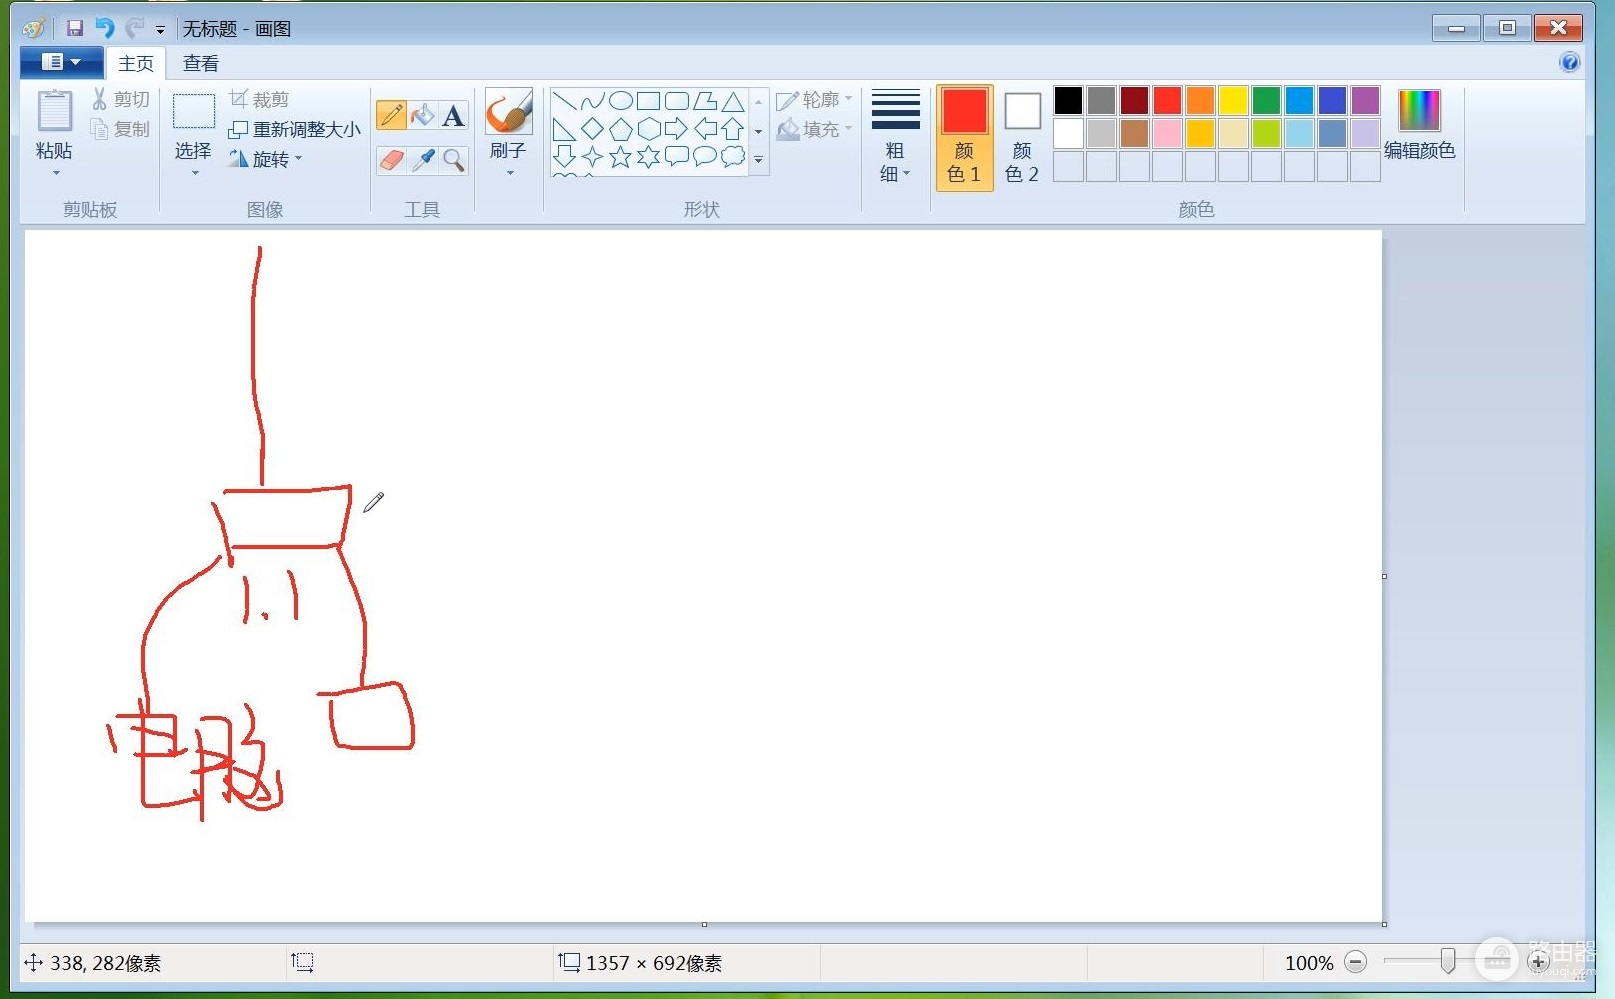Pick the yellow color swatch
Screen dimensions: 1615x999
coord(1233,100)
